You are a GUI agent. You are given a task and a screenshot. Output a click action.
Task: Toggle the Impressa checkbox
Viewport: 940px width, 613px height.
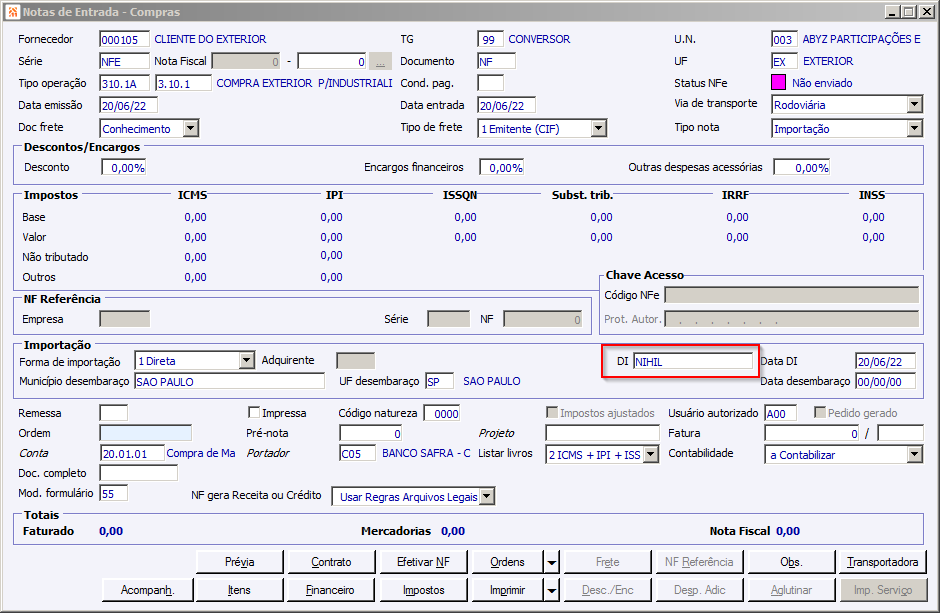coord(254,413)
